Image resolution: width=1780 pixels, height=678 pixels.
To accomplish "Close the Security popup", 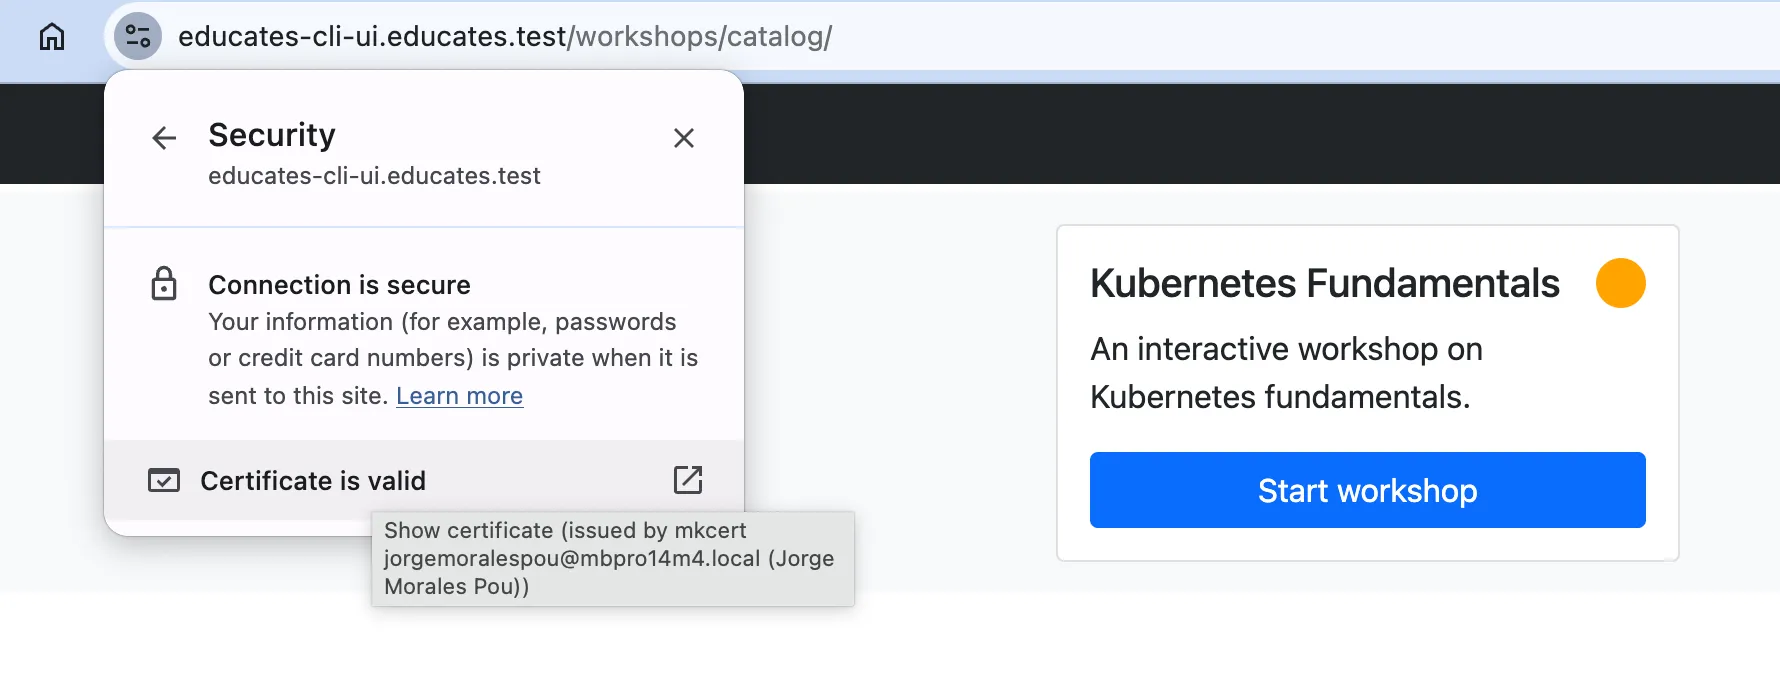I will point(684,138).
